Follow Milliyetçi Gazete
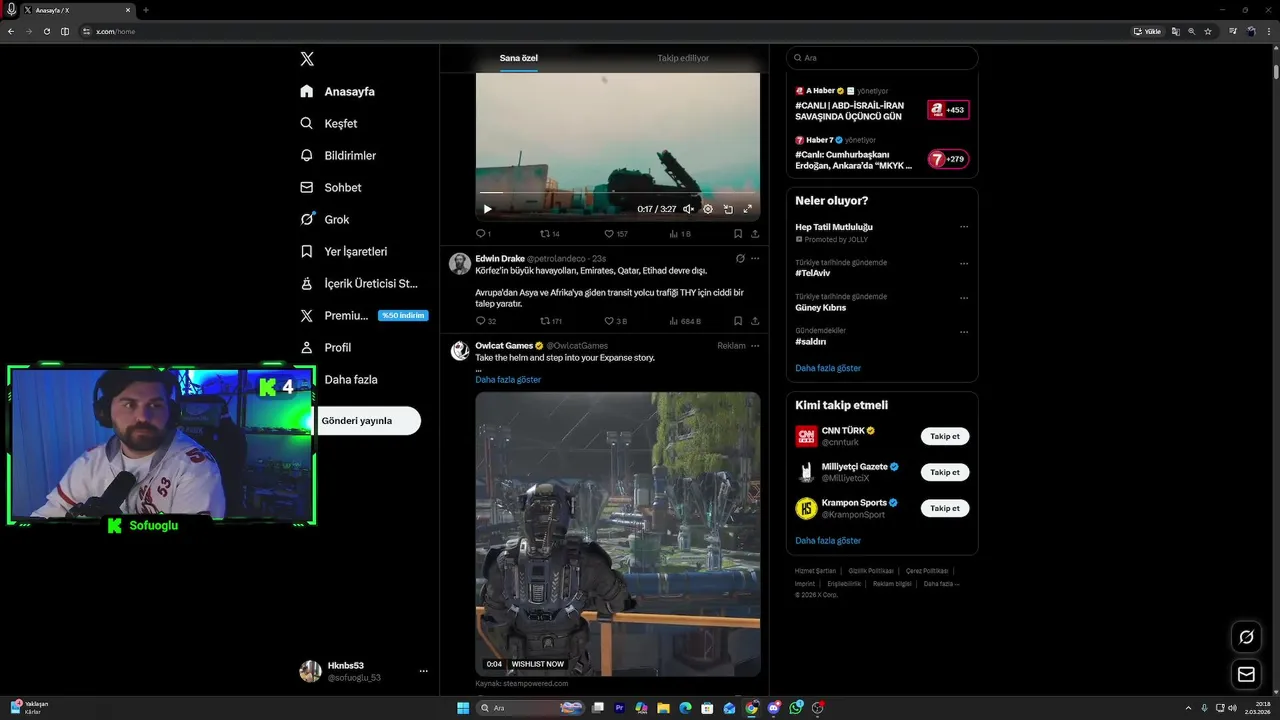1280x720 pixels. coord(945,472)
